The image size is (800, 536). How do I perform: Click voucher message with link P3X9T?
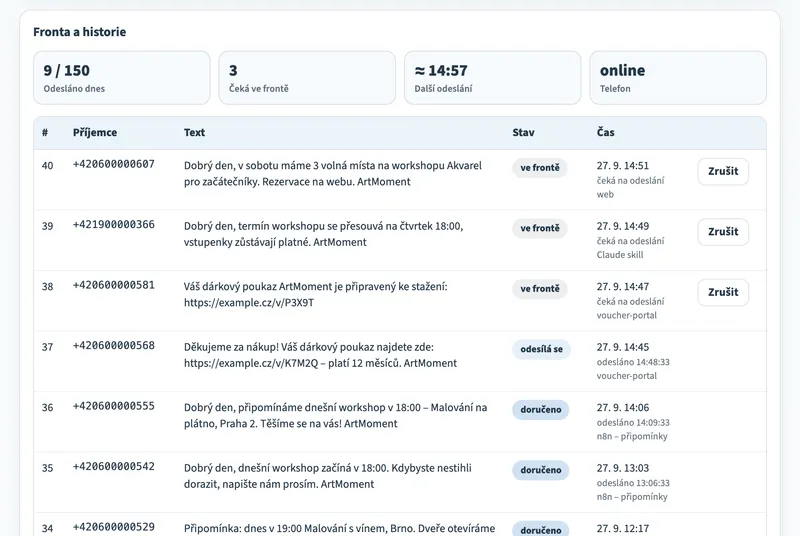coord(315,294)
